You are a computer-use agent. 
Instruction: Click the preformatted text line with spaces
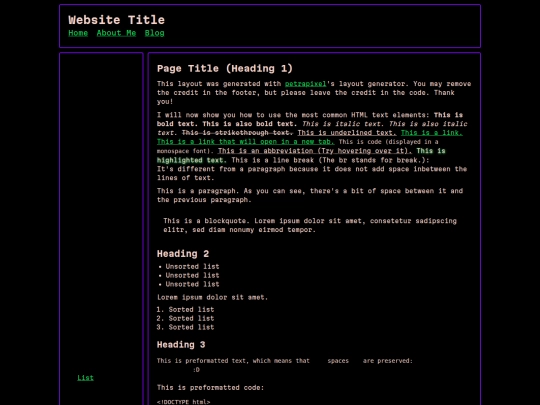point(284,361)
